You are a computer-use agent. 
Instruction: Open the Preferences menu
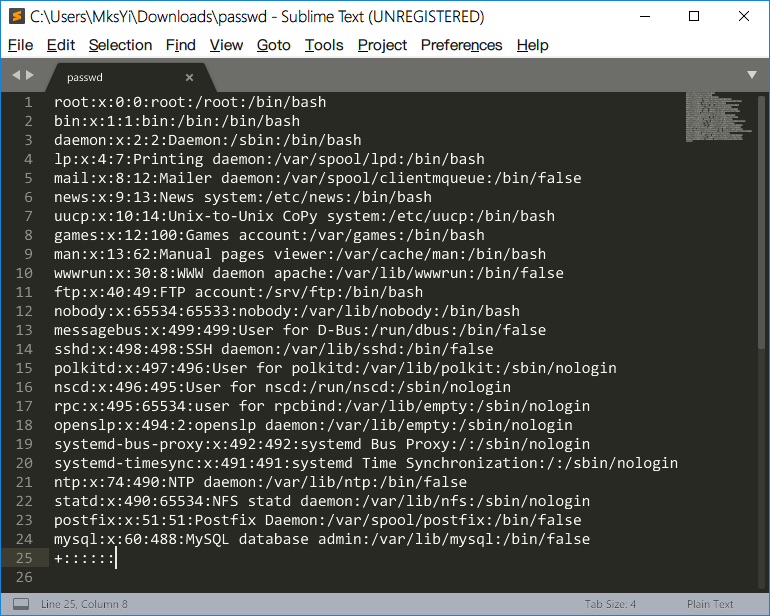[462, 45]
